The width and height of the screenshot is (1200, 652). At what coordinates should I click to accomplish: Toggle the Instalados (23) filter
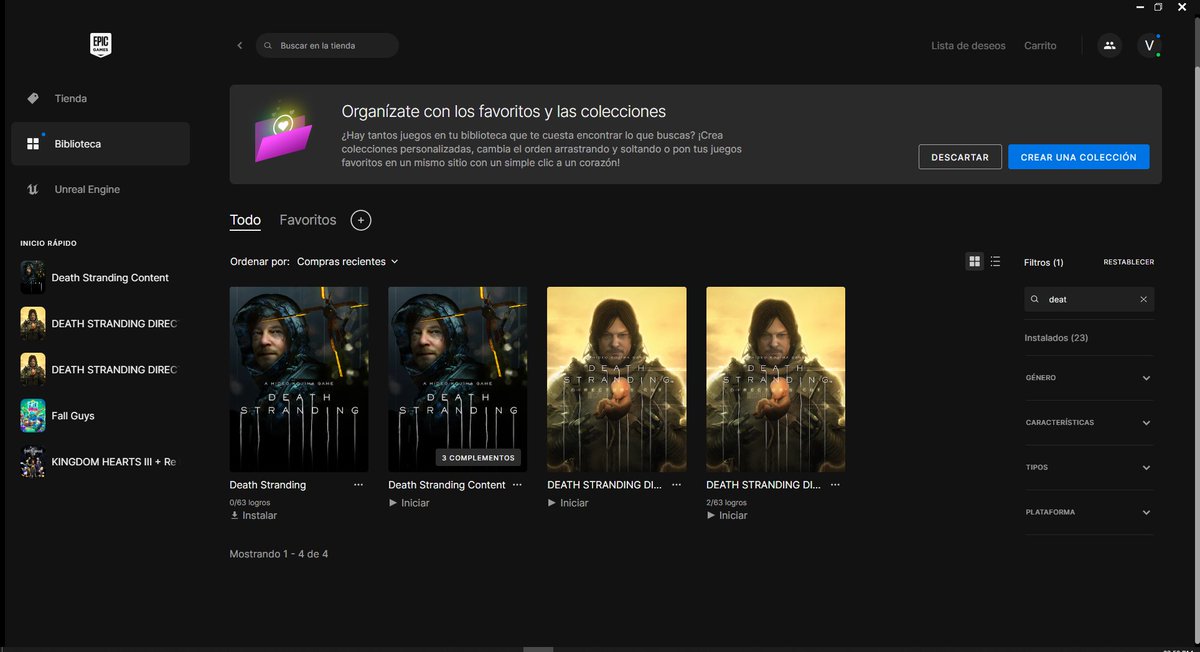pyautogui.click(x=1057, y=338)
